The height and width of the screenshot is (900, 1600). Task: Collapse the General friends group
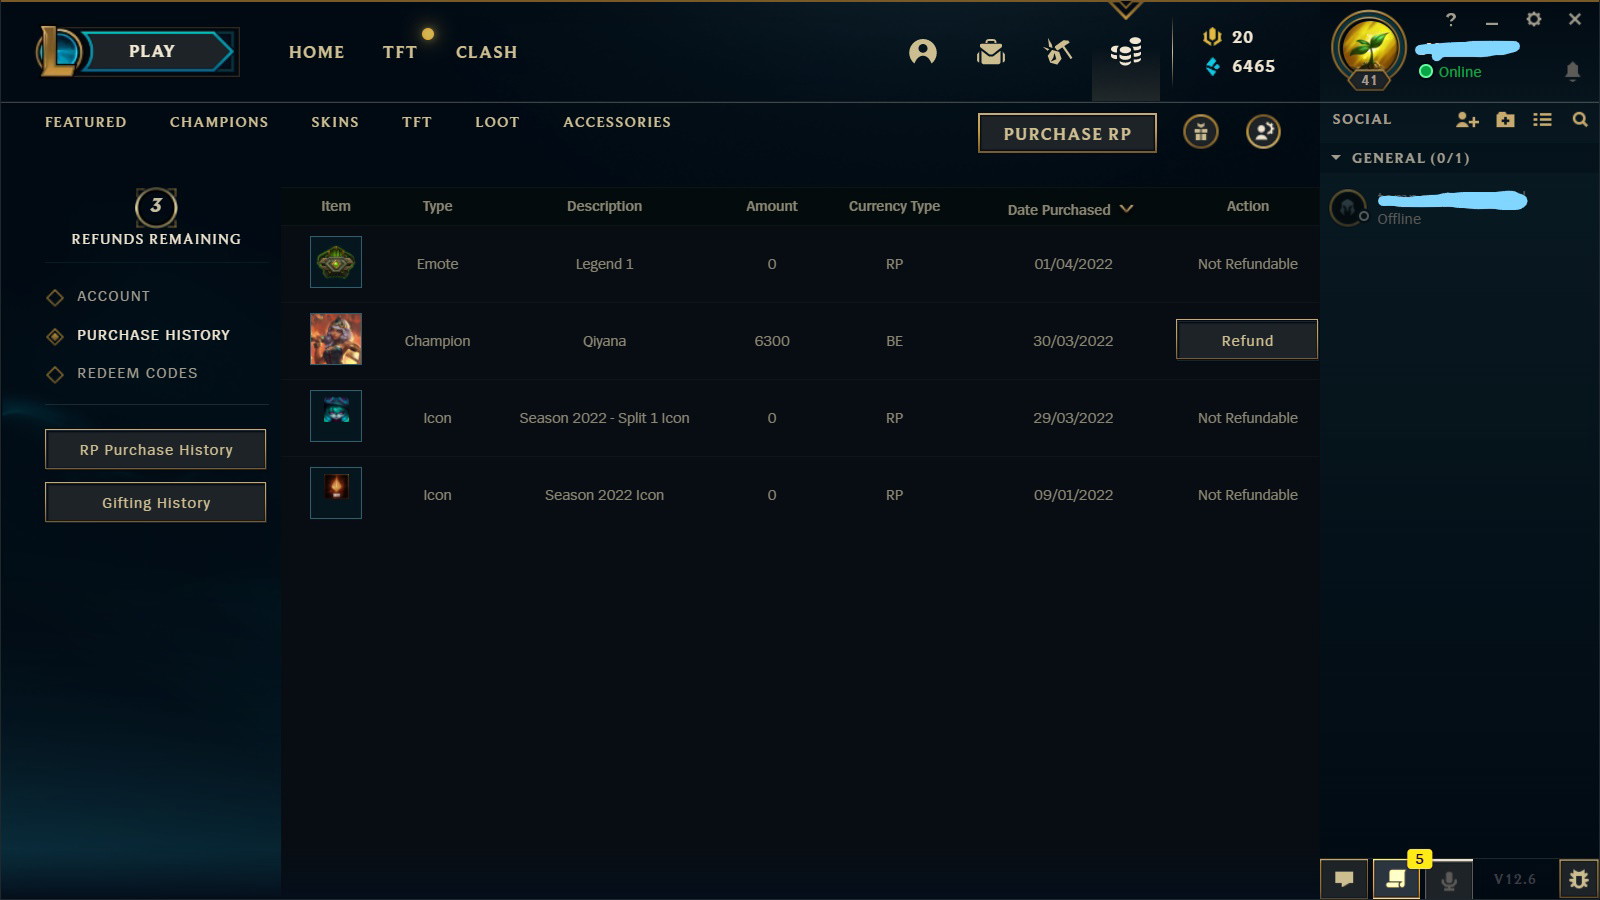(x=1336, y=158)
